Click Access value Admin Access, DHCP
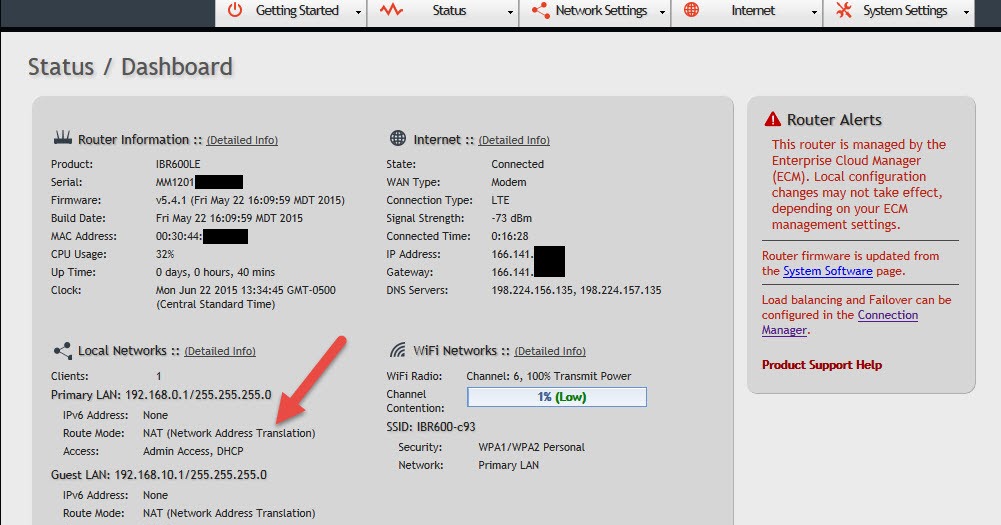 coord(193,451)
